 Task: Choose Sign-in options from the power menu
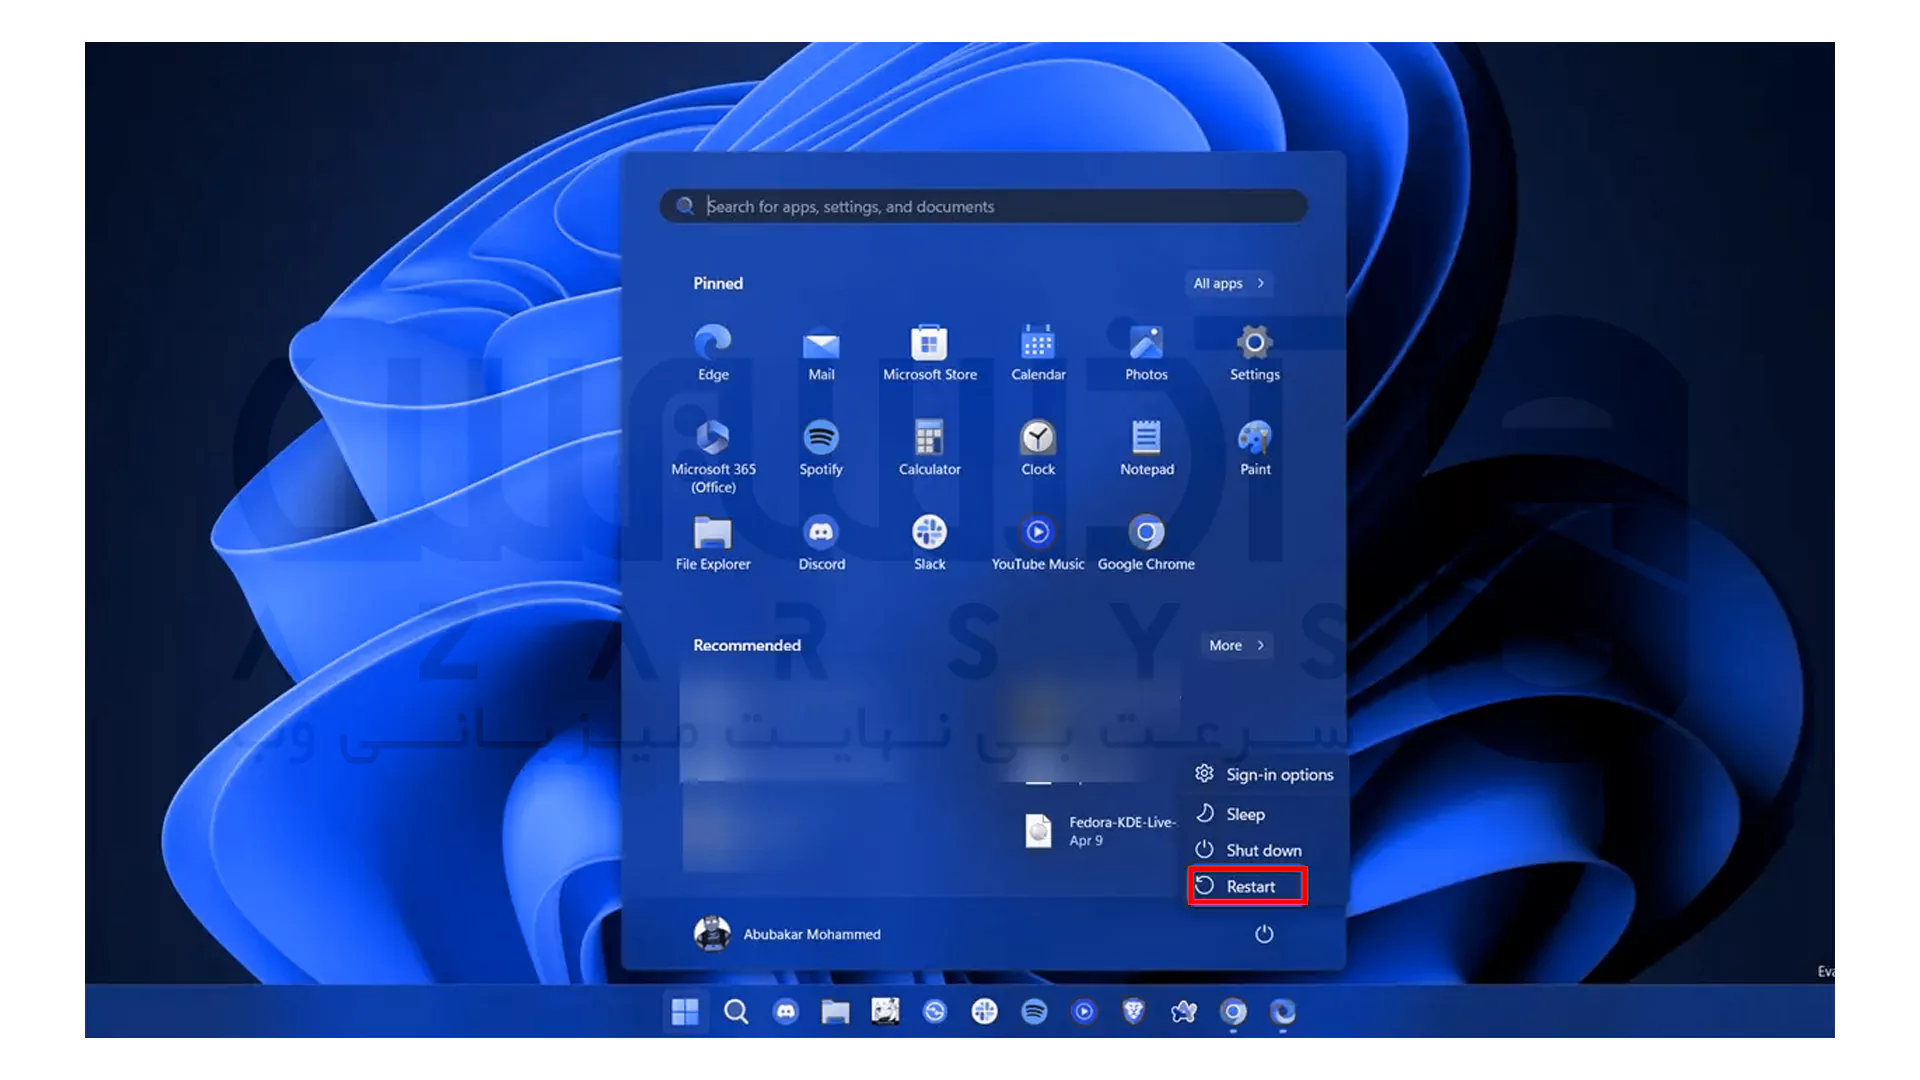click(1265, 774)
